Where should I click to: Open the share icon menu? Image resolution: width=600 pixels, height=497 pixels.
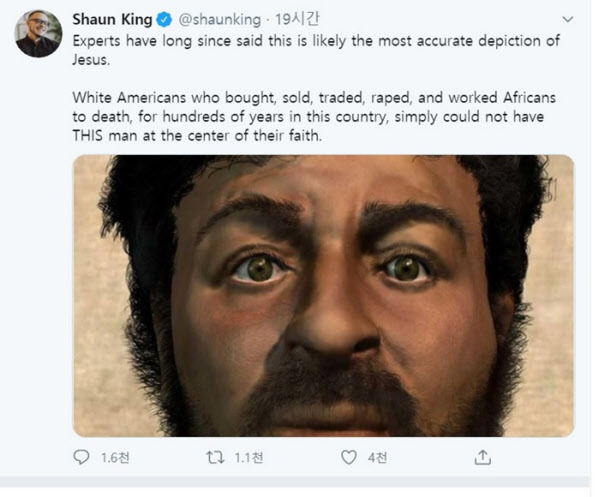[482, 457]
